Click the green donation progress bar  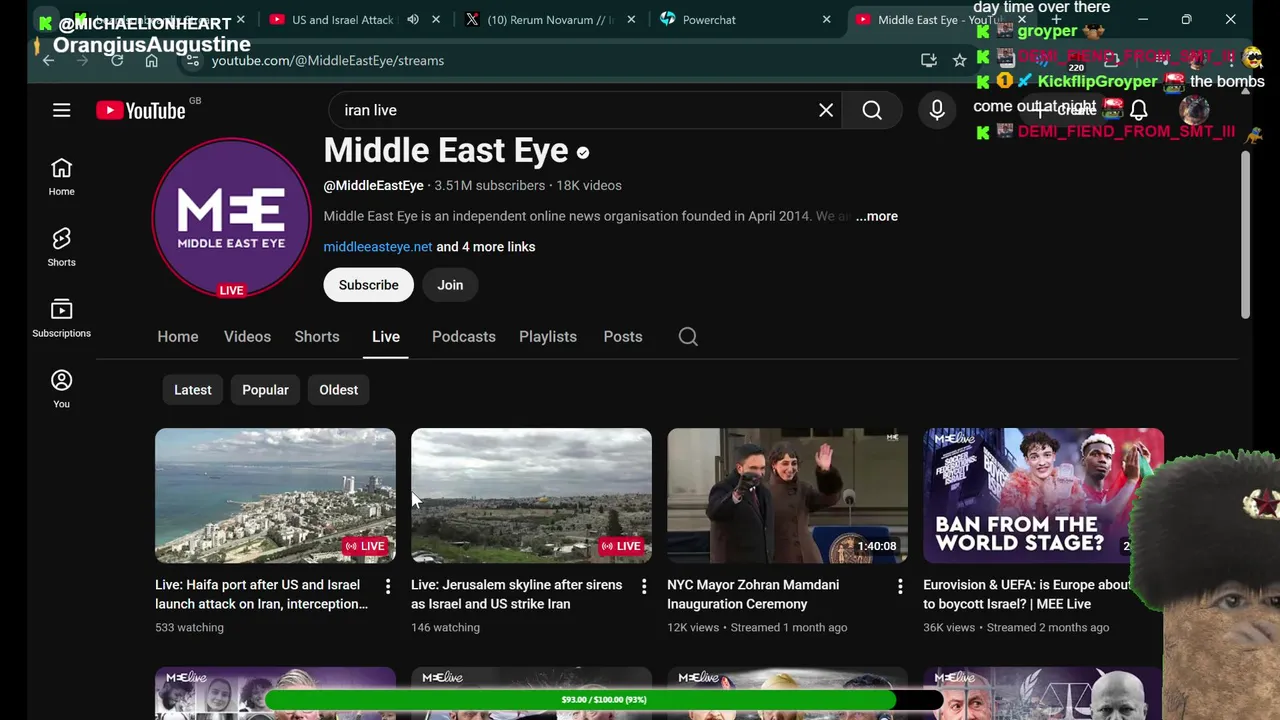tap(603, 700)
